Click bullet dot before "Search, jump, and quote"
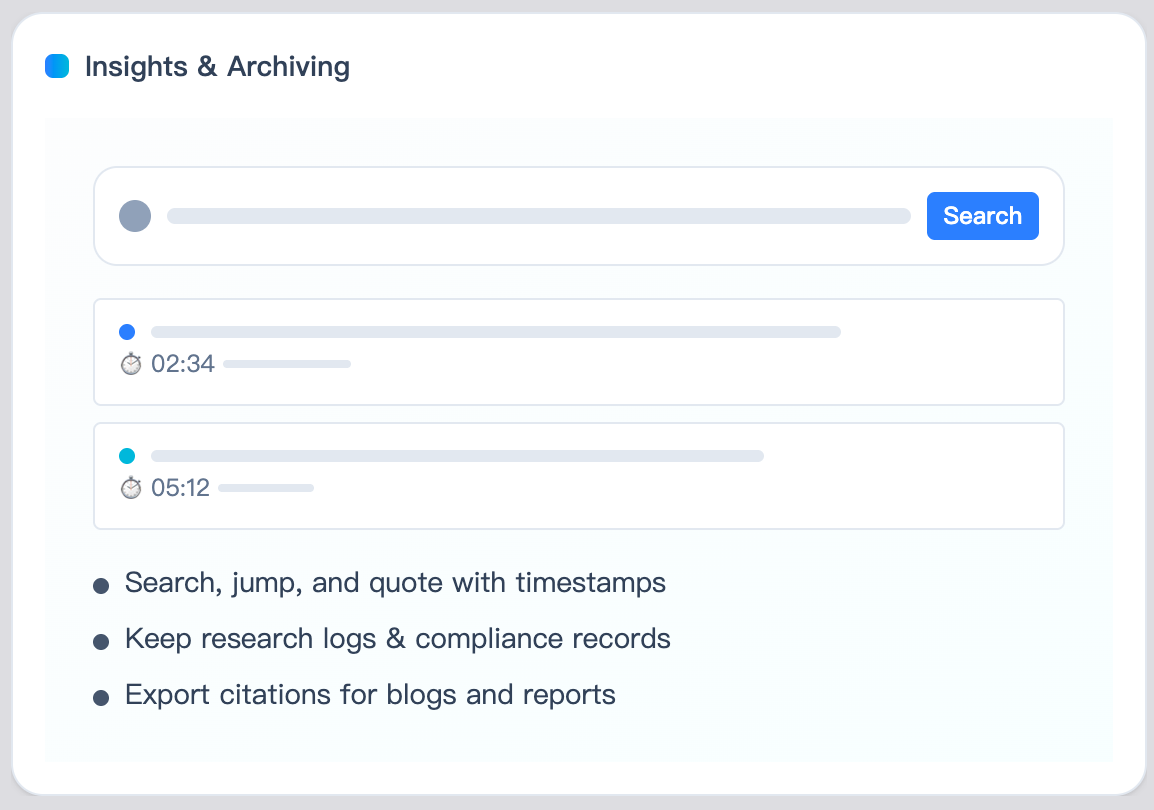1154x810 pixels. 101,586
